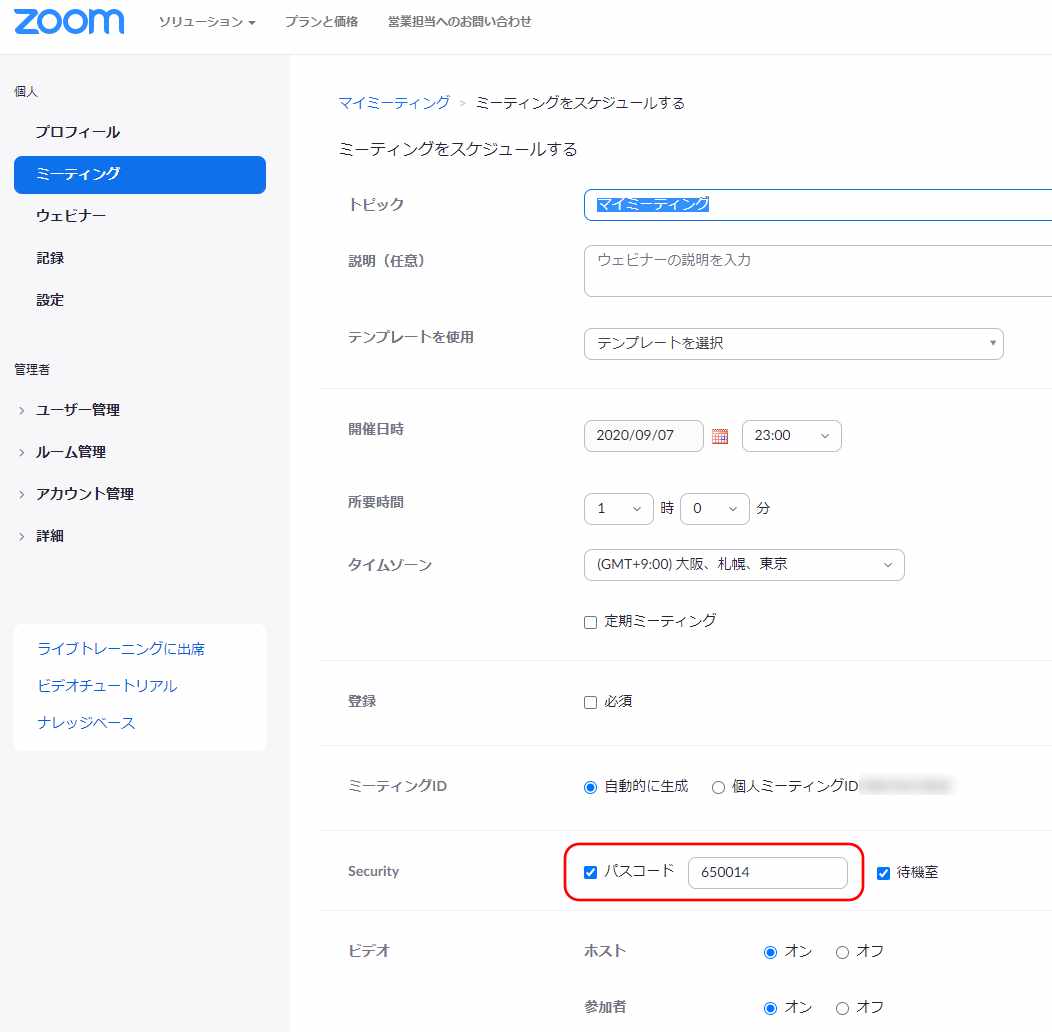Viewport: 1052px width, 1032px height.
Task: Enable 定期ミーティング checkbox
Action: point(590,622)
